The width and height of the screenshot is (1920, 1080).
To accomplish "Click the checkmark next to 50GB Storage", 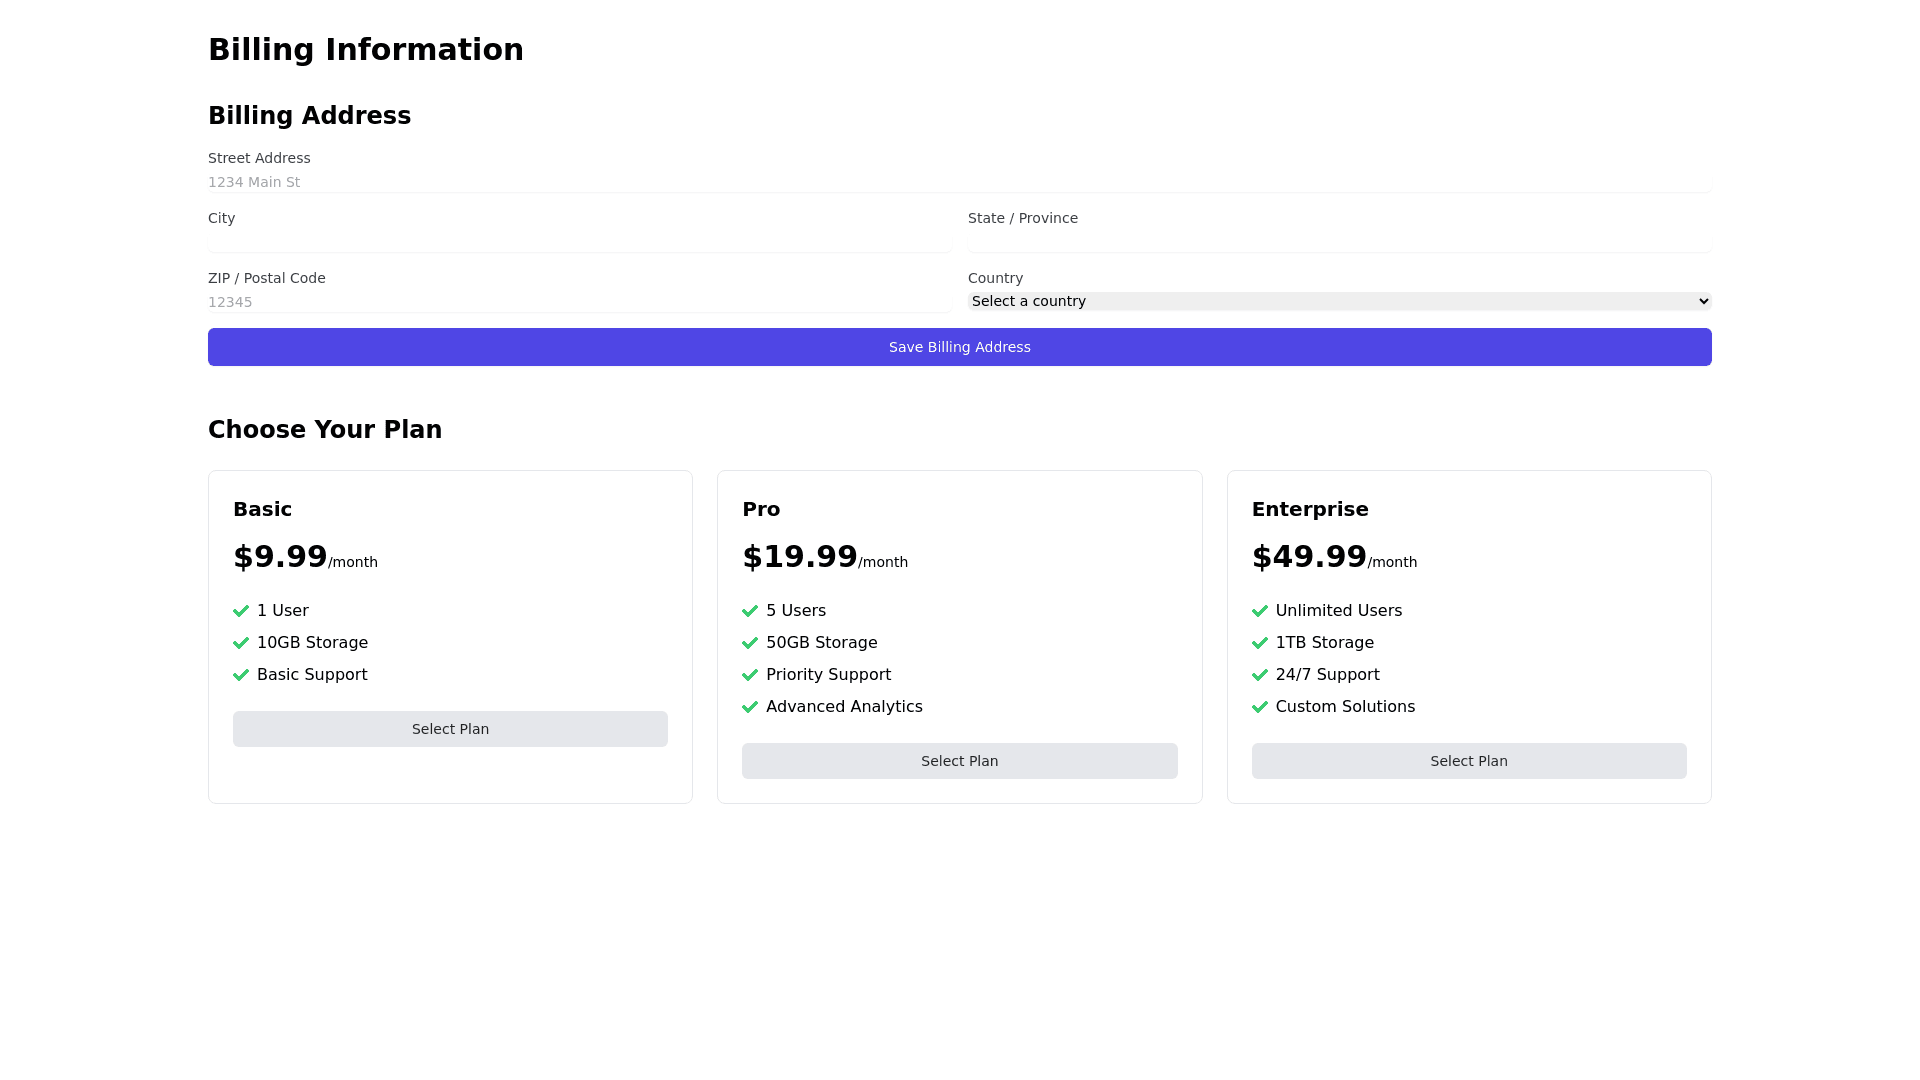I will (750, 643).
